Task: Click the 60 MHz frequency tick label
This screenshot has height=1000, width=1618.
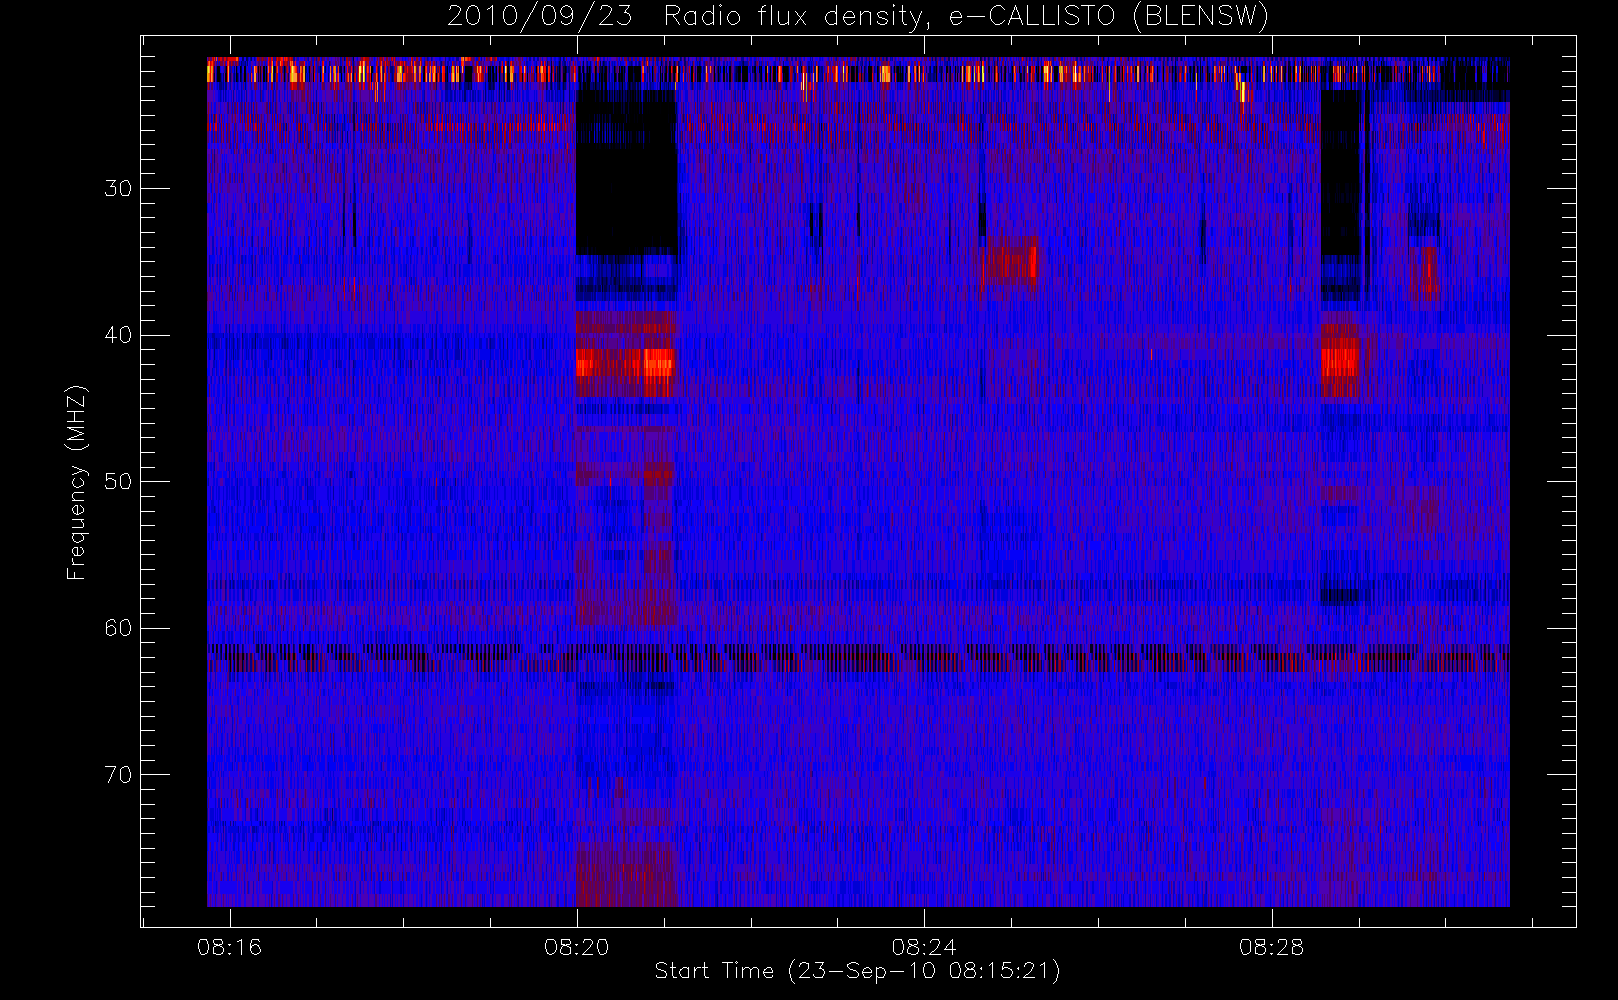Action: (x=118, y=628)
